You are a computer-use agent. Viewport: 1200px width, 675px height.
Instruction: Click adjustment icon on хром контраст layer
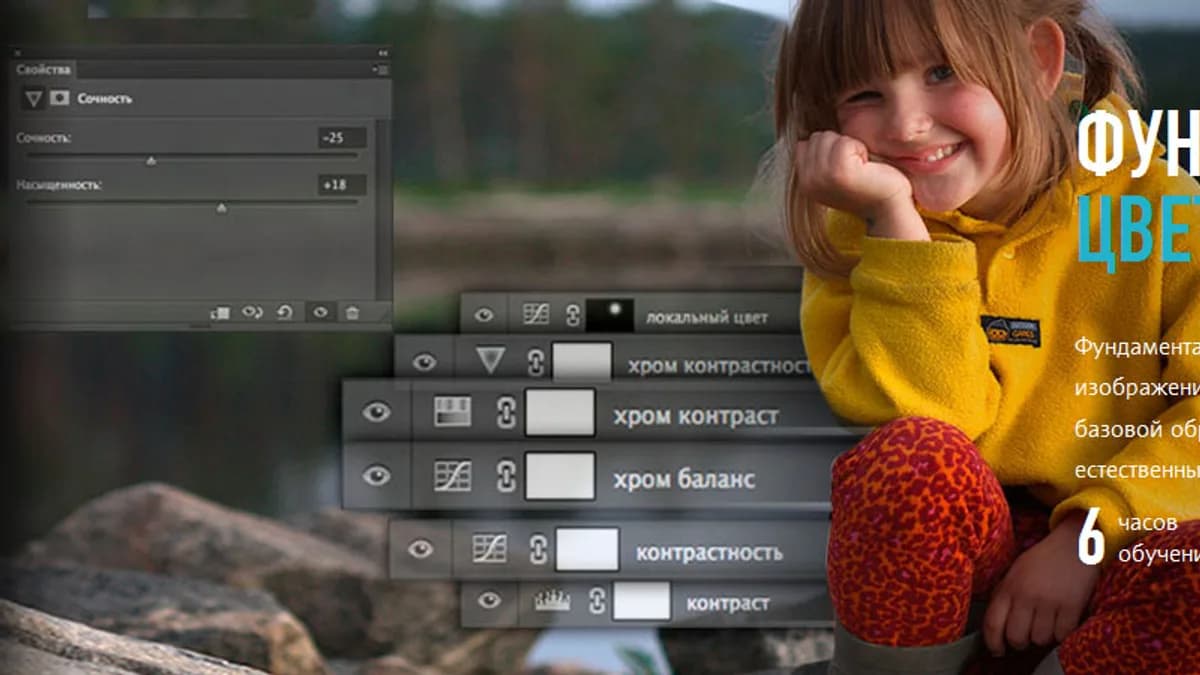pos(452,412)
